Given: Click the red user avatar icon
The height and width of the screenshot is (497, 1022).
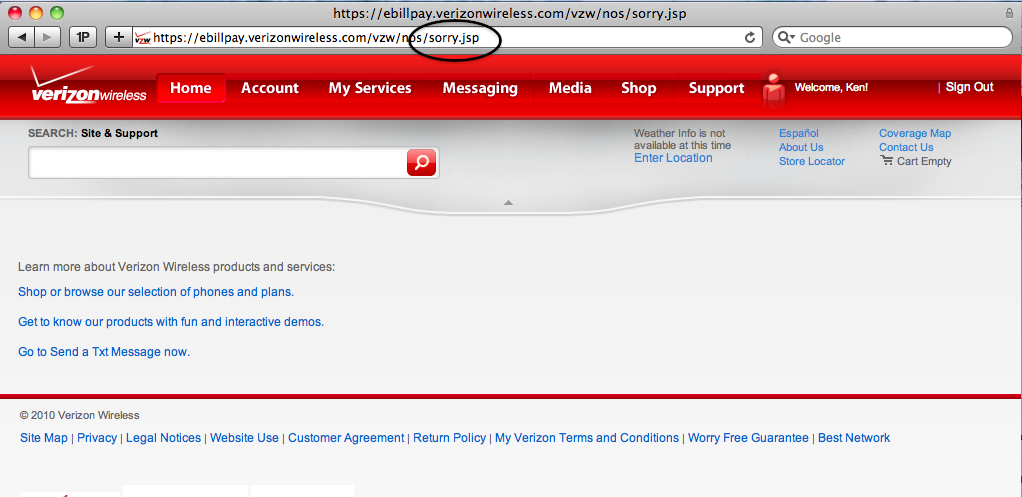Looking at the screenshot, I should click(x=774, y=89).
